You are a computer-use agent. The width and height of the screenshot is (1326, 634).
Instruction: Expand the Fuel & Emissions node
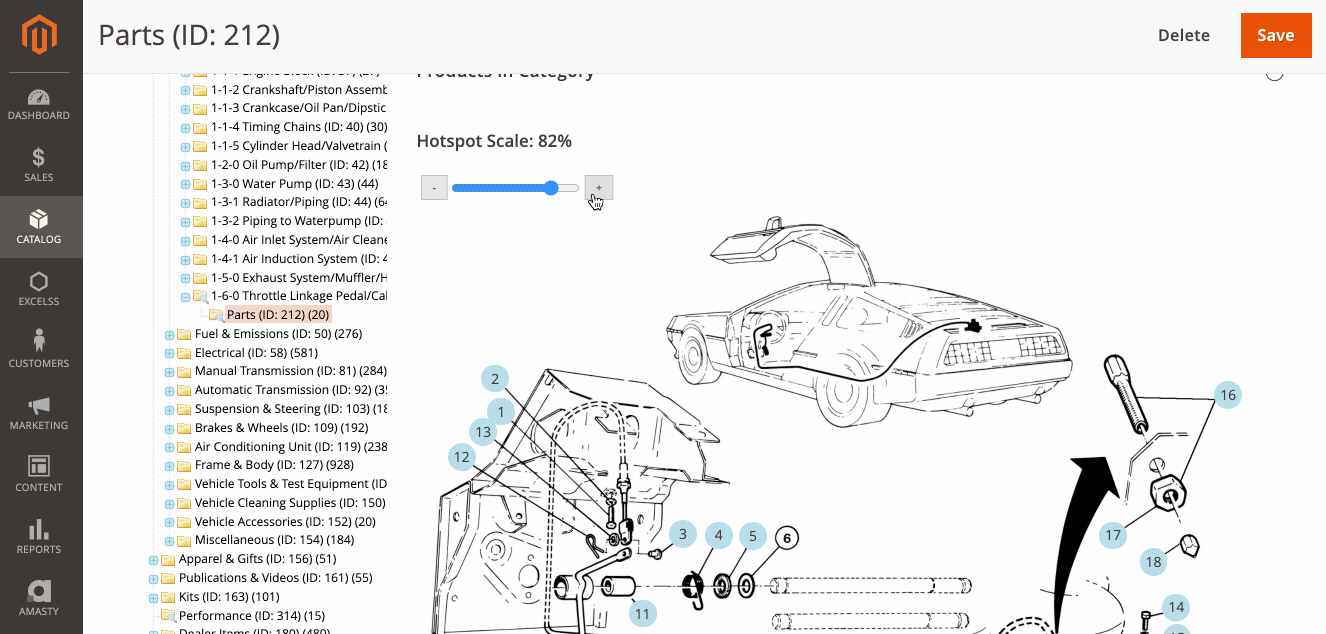[169, 335]
